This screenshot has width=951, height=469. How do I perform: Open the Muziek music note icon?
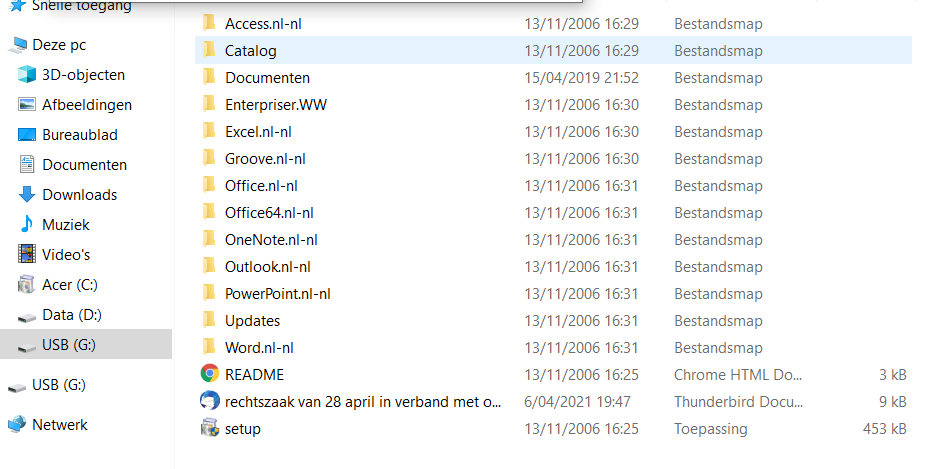[27, 224]
